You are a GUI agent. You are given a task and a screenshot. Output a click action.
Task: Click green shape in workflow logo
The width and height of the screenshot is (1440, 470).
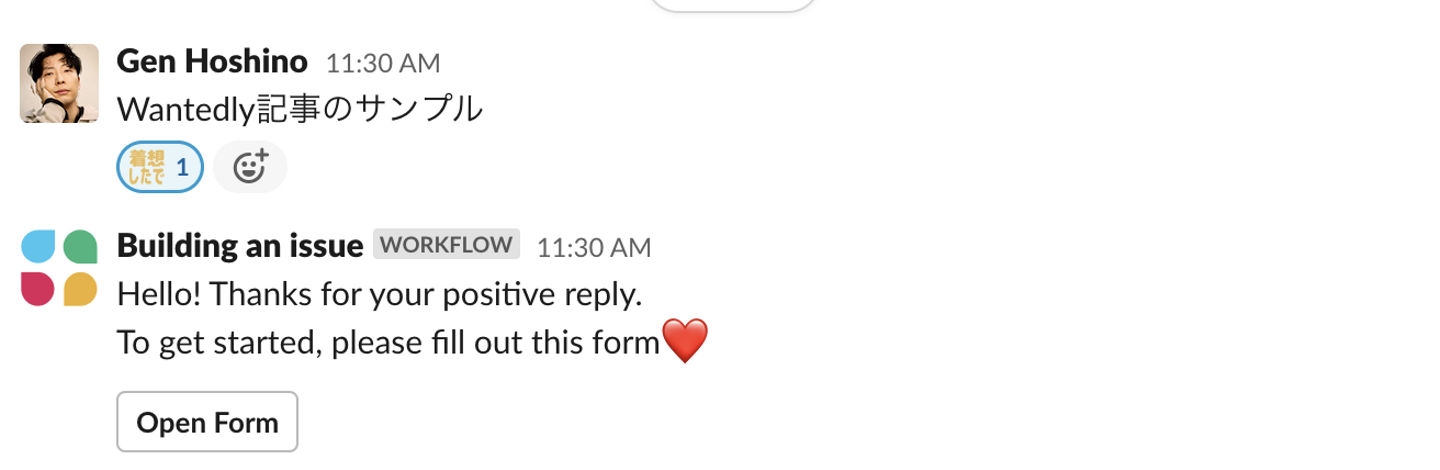[80, 246]
